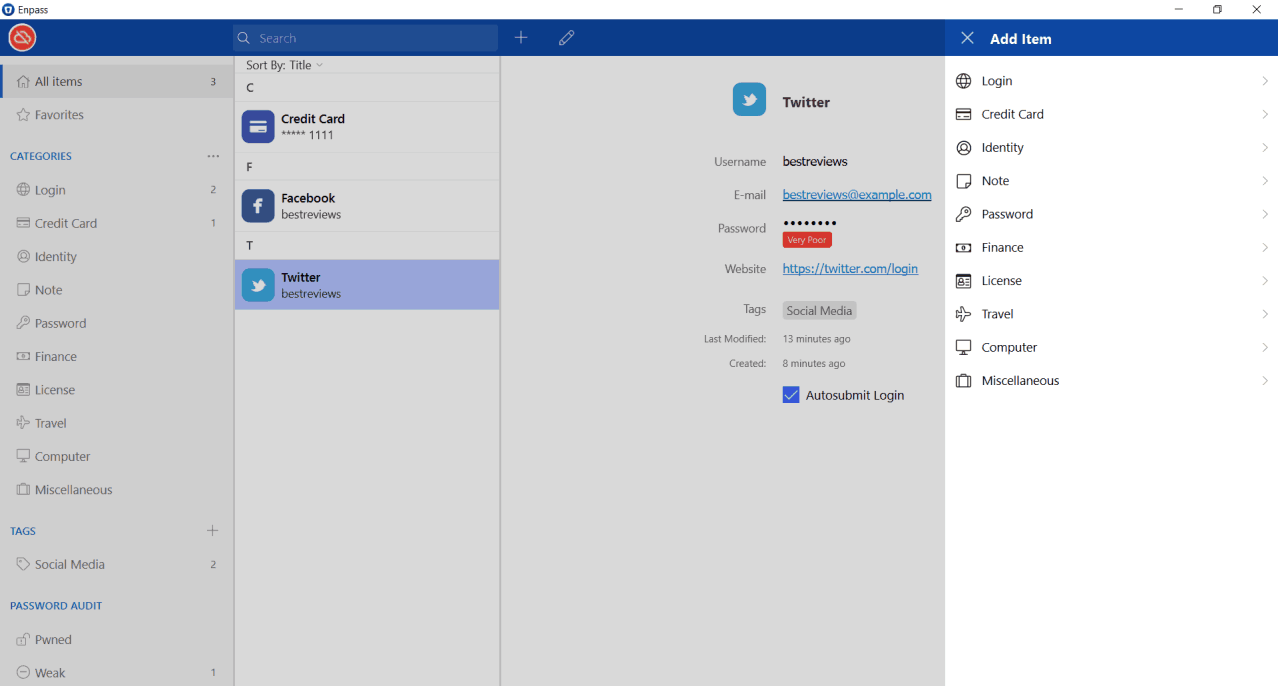This screenshot has width=1278, height=686.
Task: Select the Facebook entry in item list
Action: tap(366, 206)
